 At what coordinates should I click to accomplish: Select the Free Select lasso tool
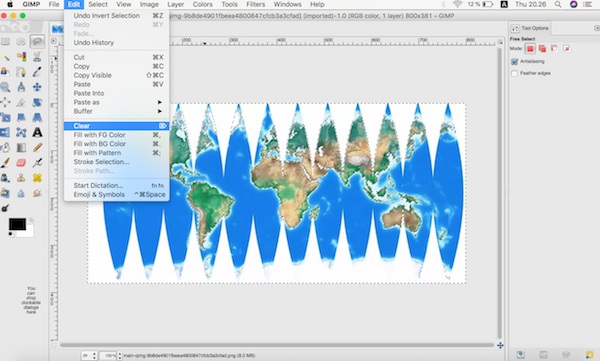tap(37, 41)
